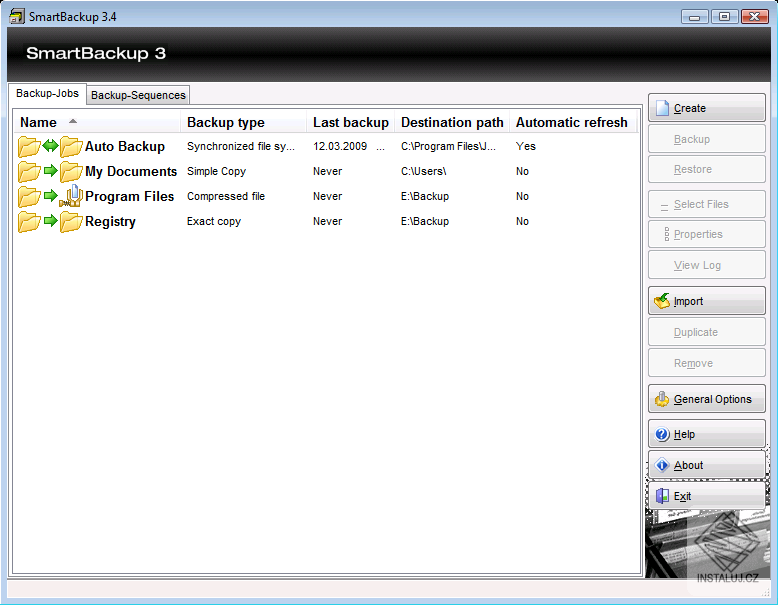
Task: Click the Duplicate button
Action: pyautogui.click(x=707, y=332)
